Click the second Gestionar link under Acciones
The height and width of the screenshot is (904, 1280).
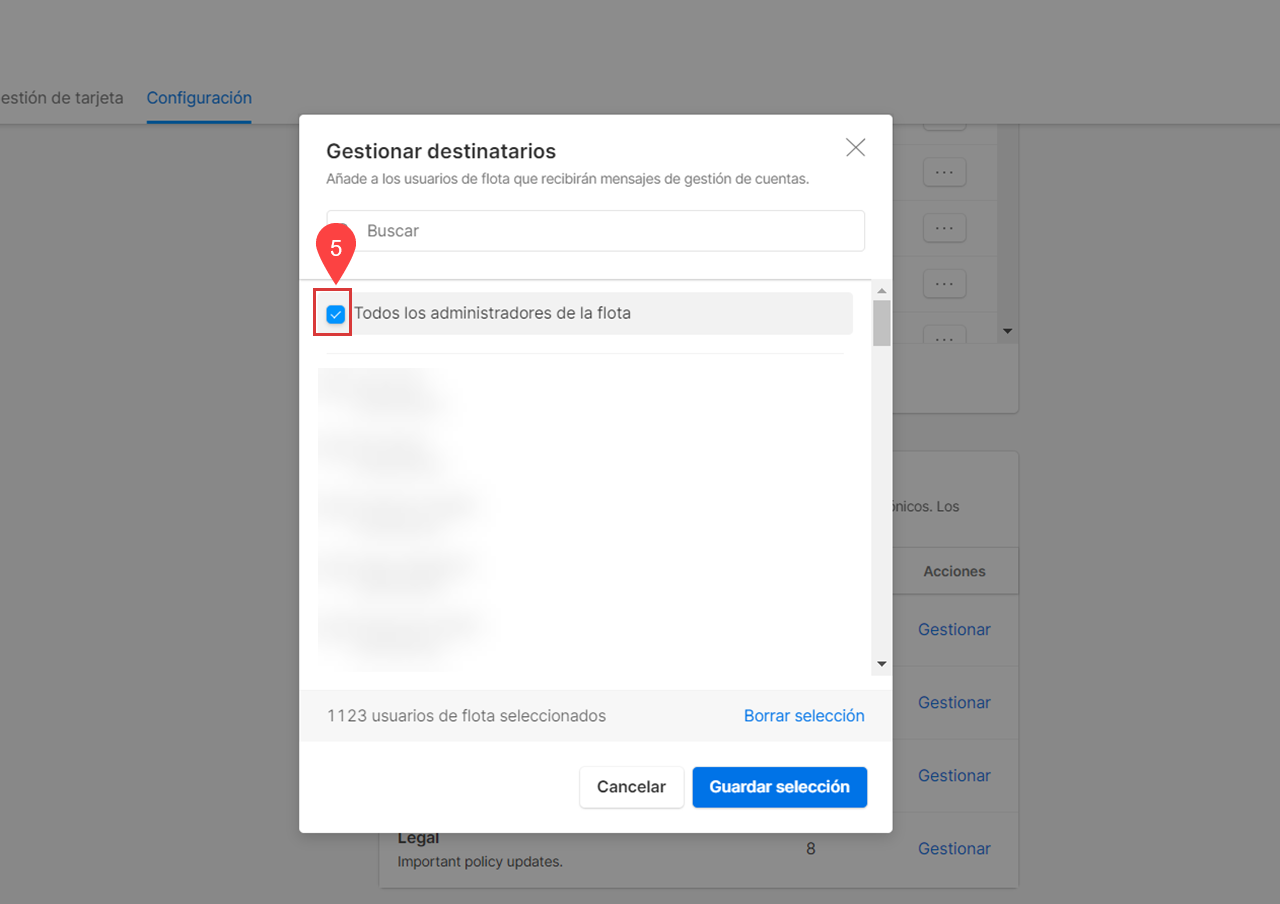coord(954,702)
